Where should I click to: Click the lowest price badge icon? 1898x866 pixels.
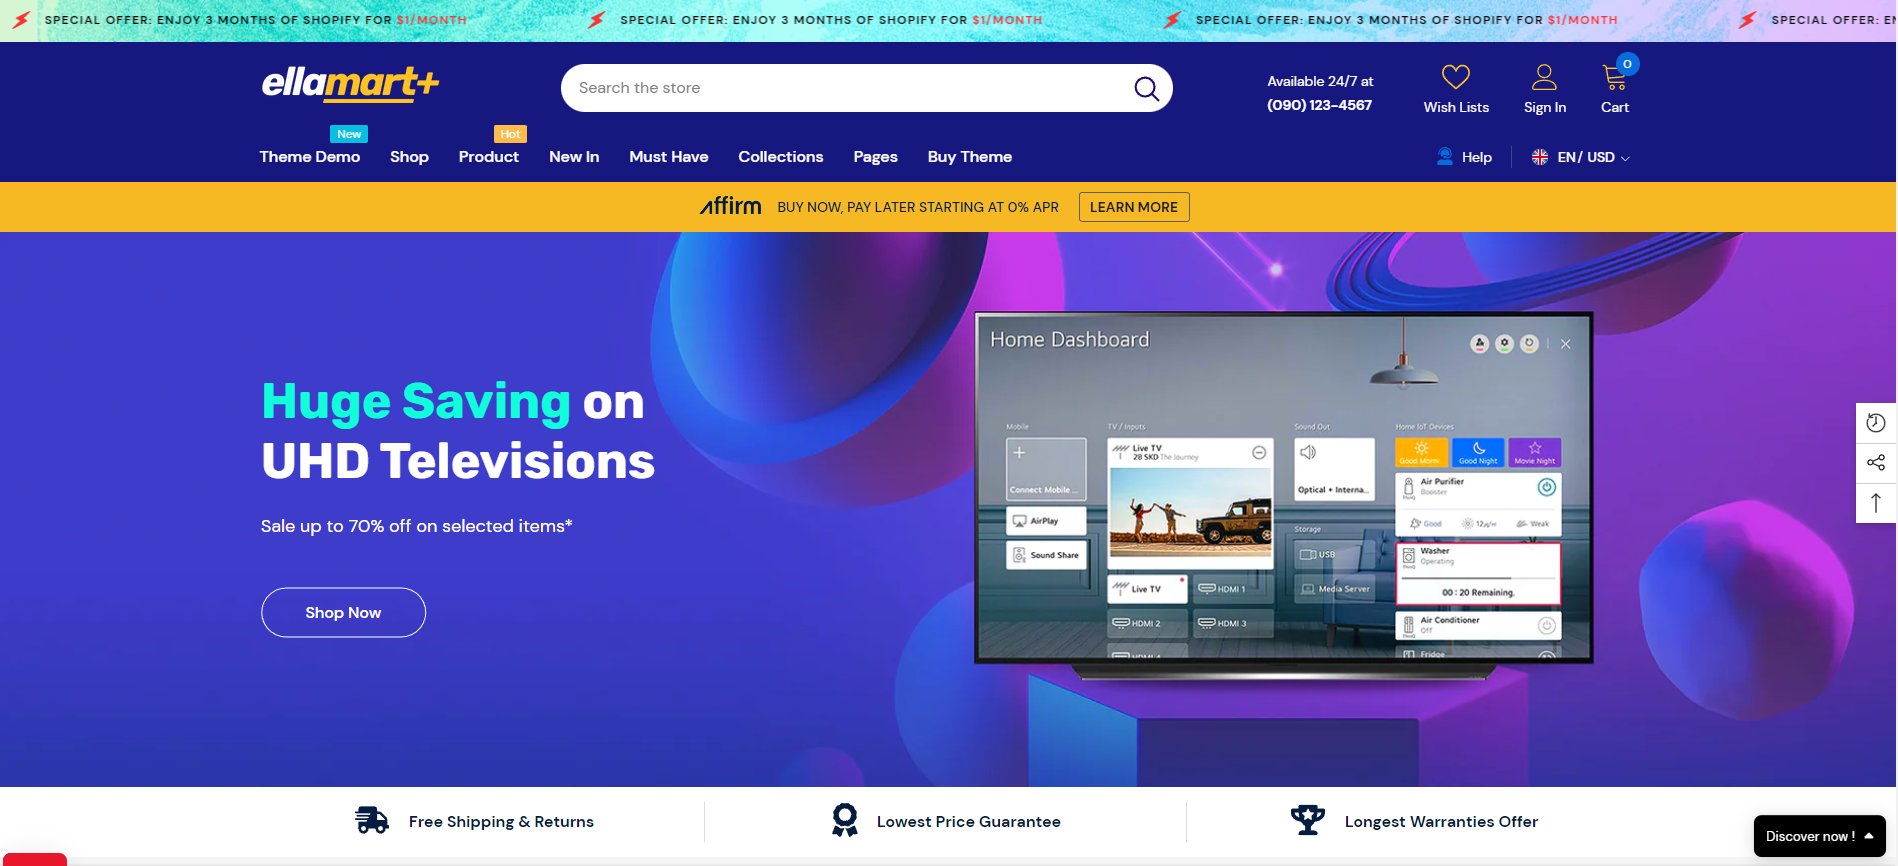coord(845,820)
